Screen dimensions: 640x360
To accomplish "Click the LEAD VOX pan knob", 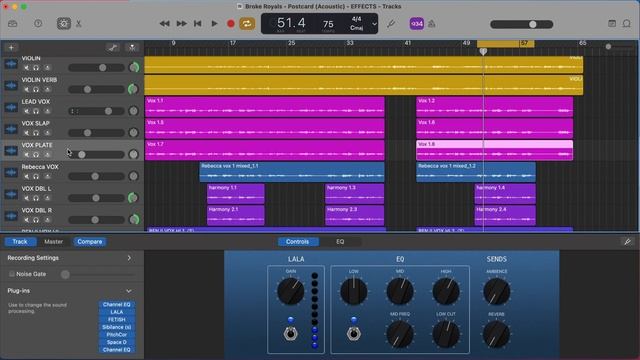I will point(133,111).
